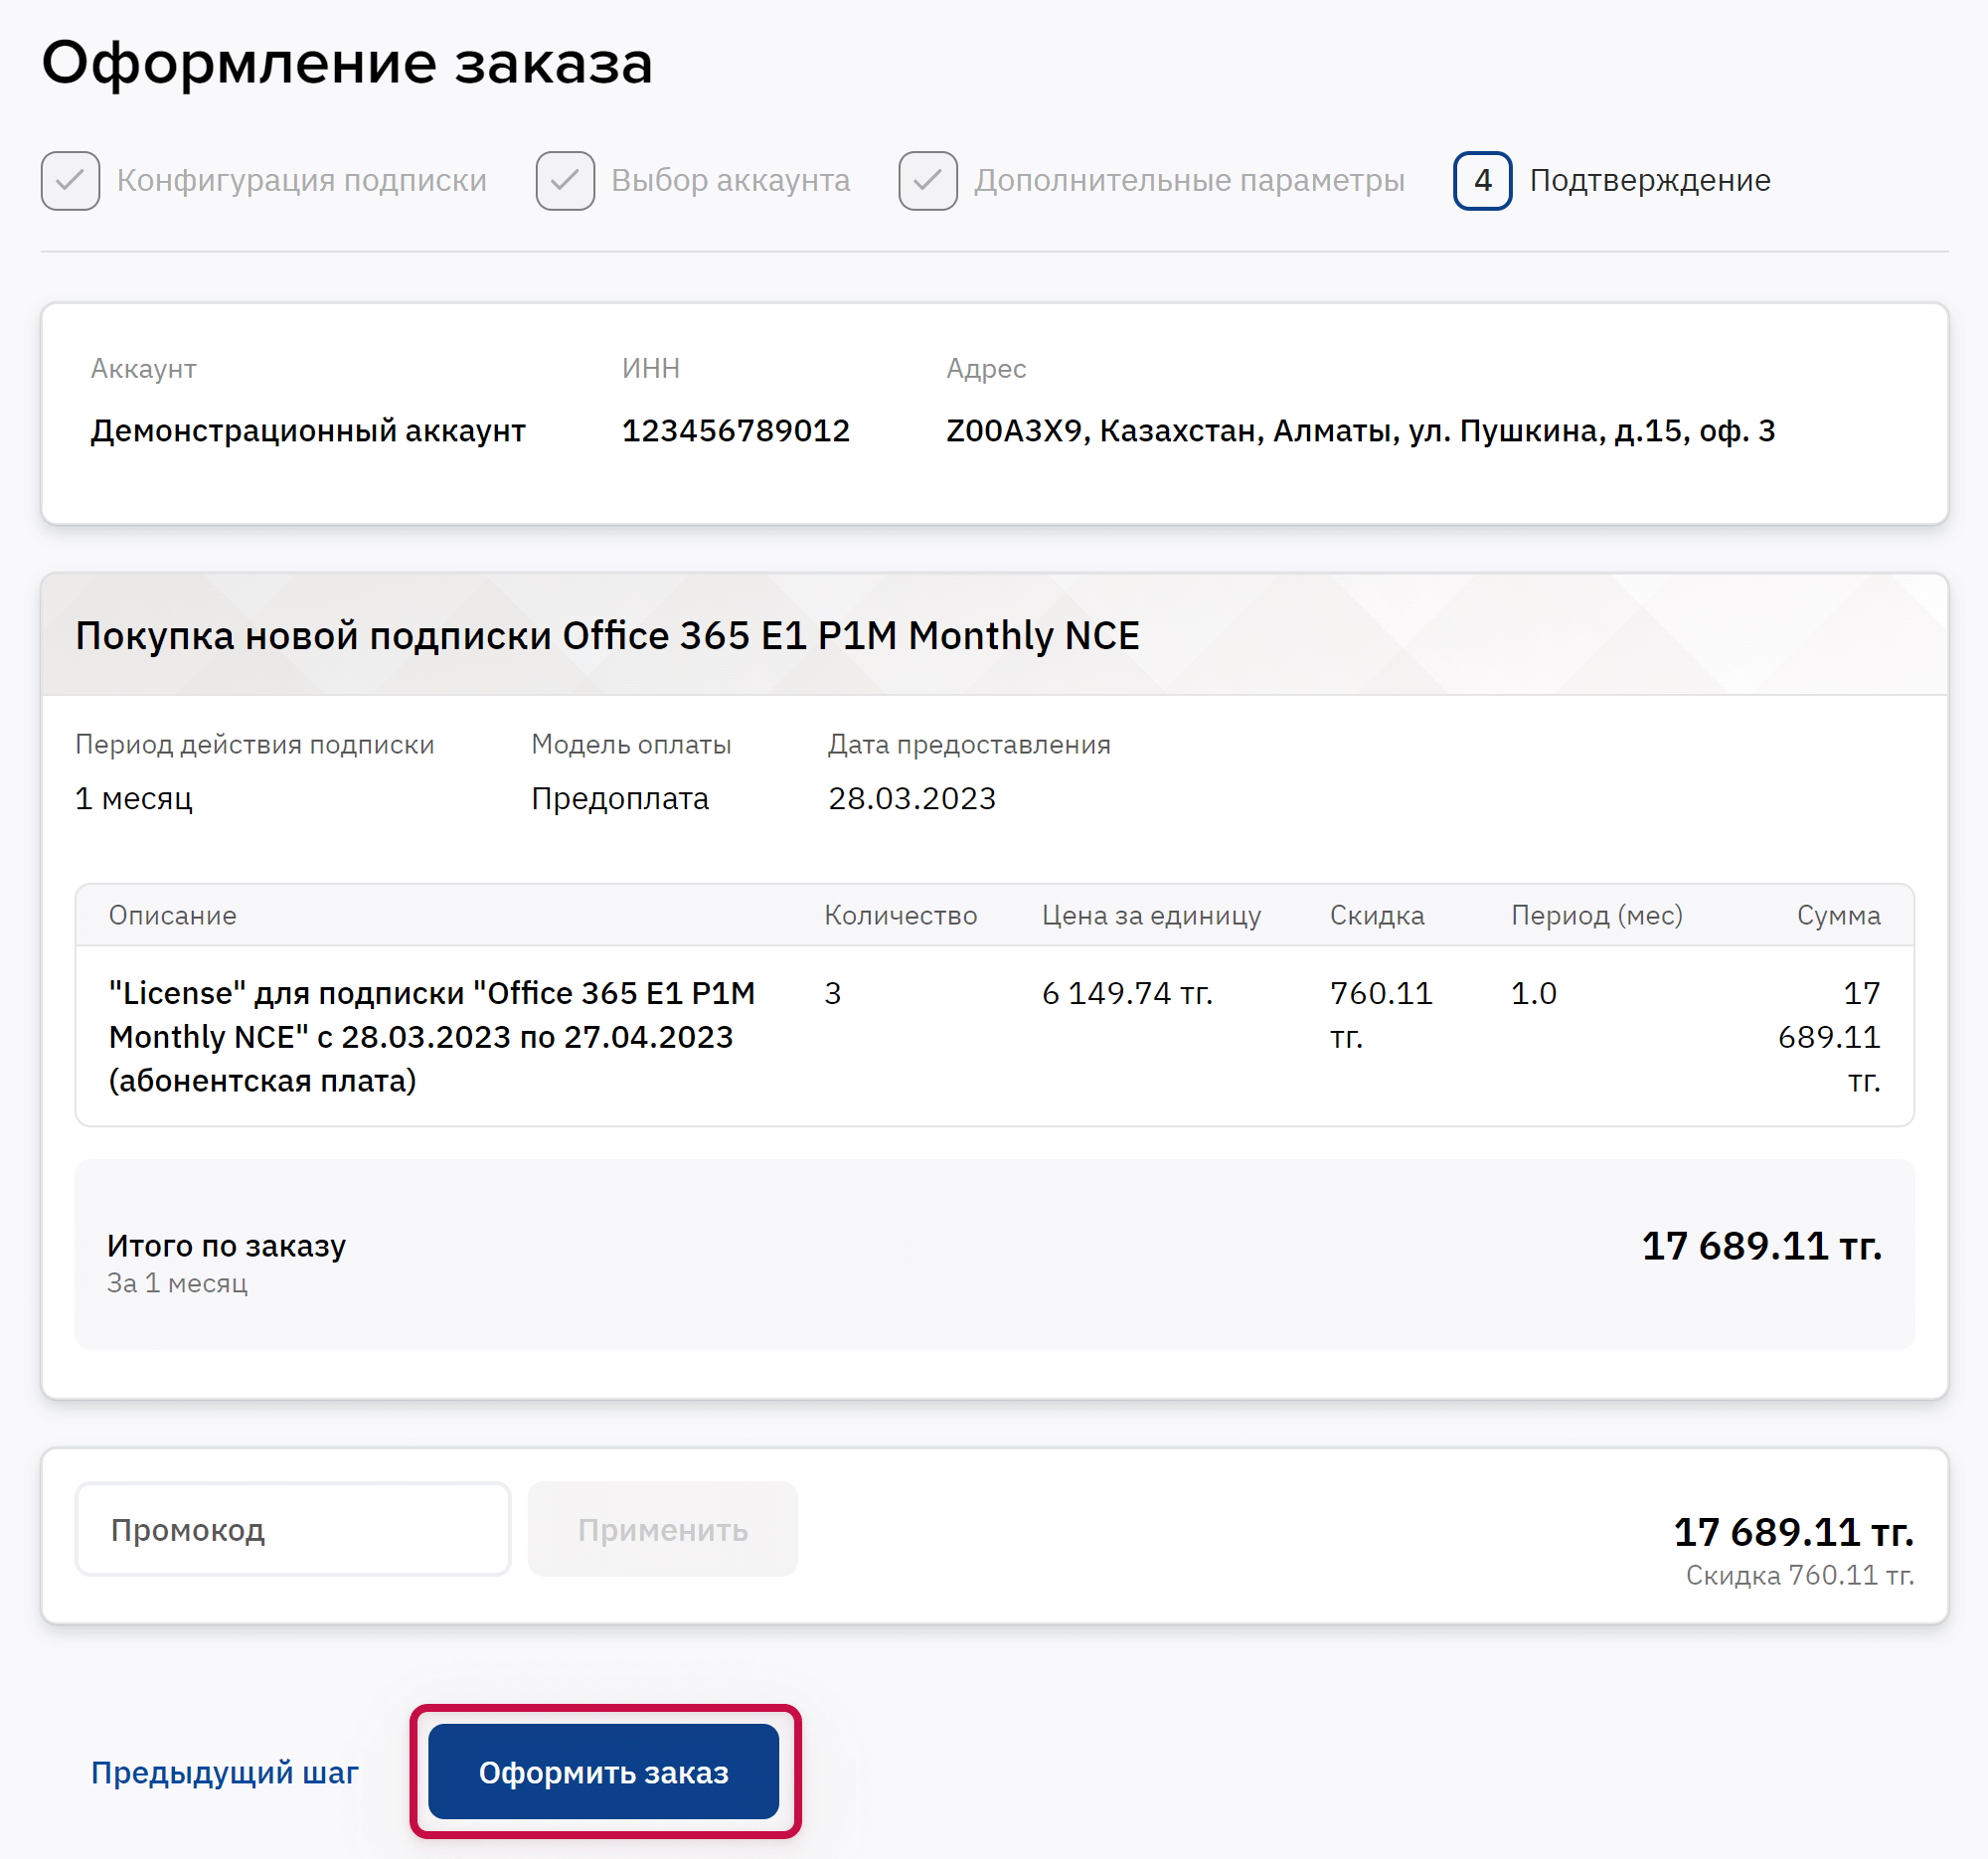Viewport: 1988px width, 1859px height.
Task: Click the Описание column header
Action: 173,915
